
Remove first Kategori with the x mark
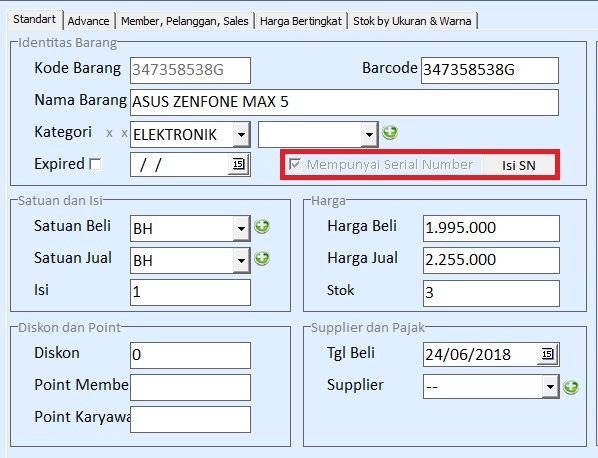109,133
